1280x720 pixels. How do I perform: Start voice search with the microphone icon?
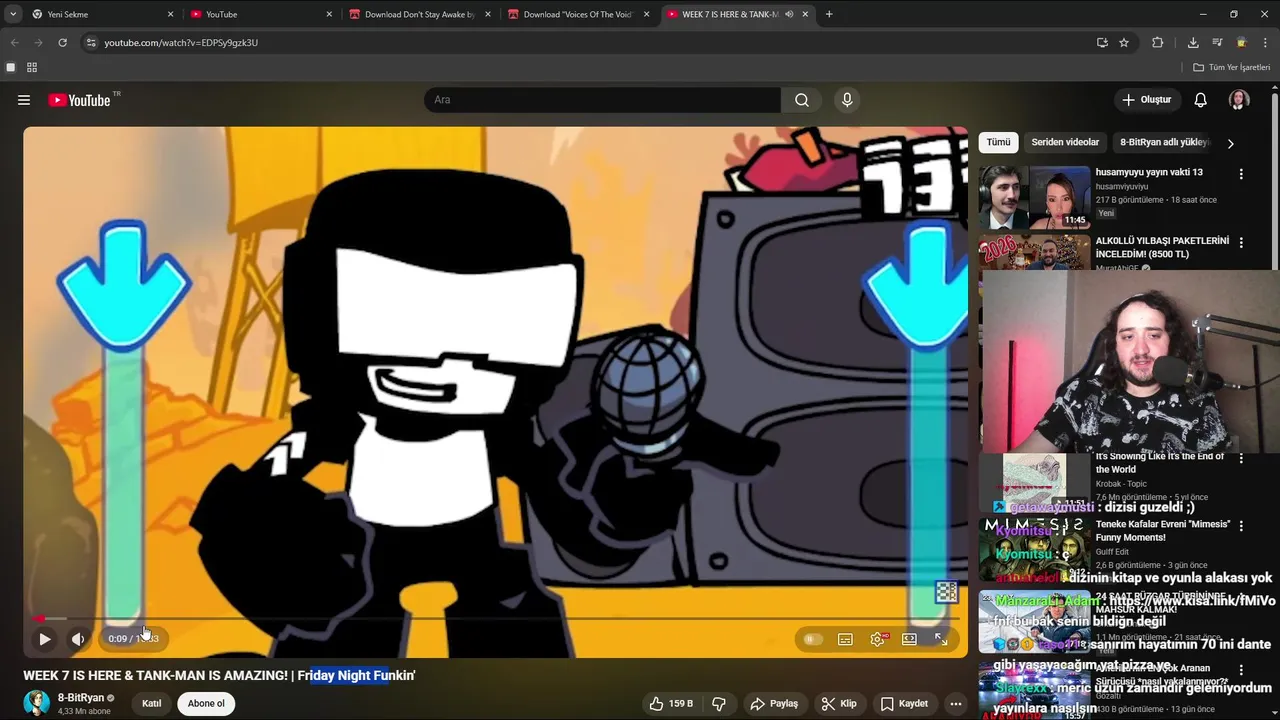click(x=847, y=100)
